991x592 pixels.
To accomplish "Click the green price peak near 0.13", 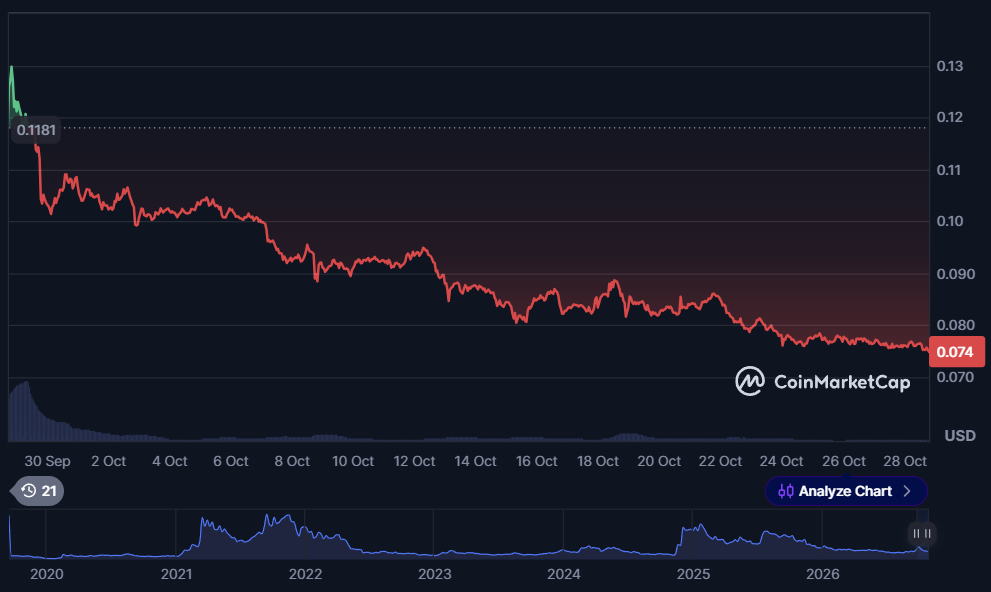I will pyautogui.click(x=12, y=68).
